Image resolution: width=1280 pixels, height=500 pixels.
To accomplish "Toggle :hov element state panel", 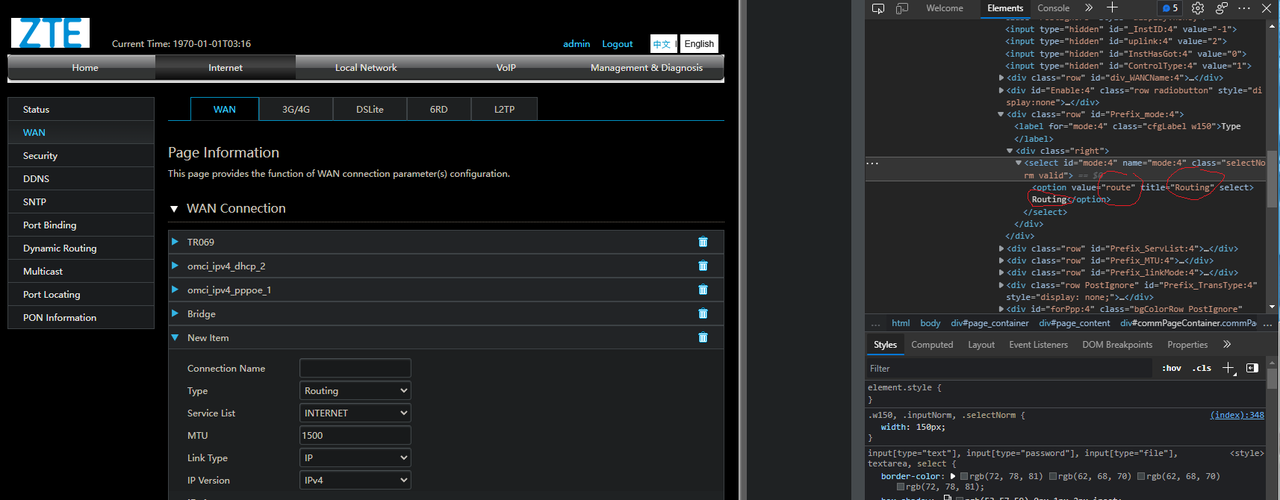I will pyautogui.click(x=1171, y=368).
